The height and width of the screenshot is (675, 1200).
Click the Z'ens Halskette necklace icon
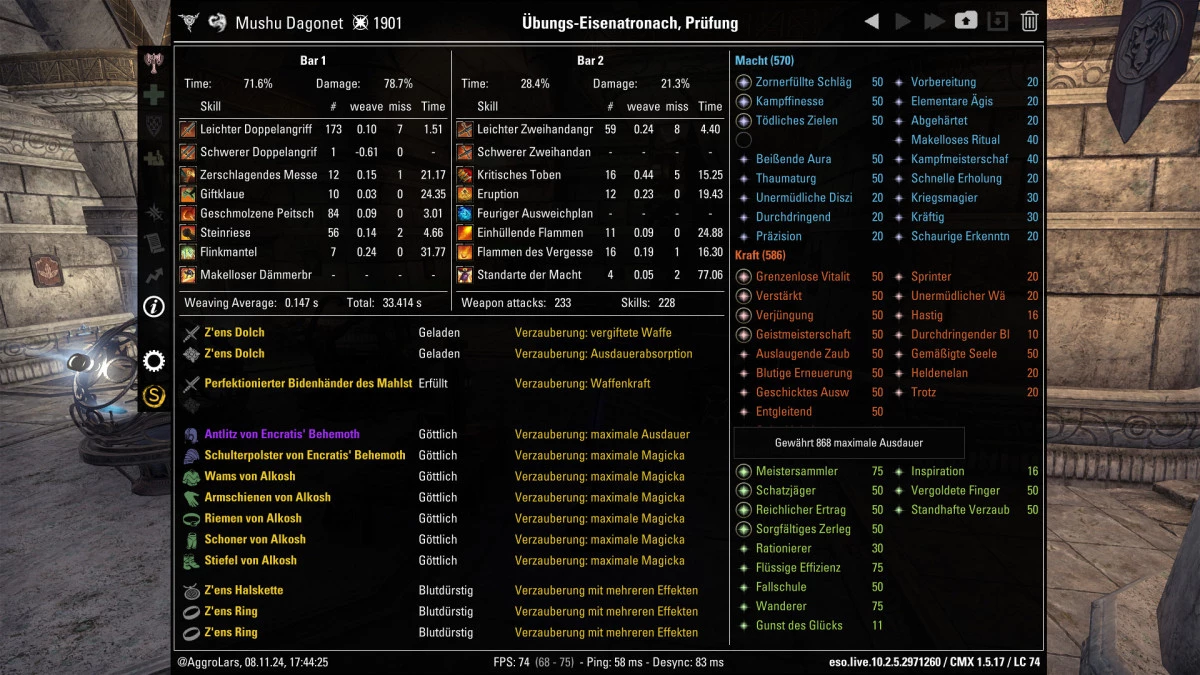[191, 590]
